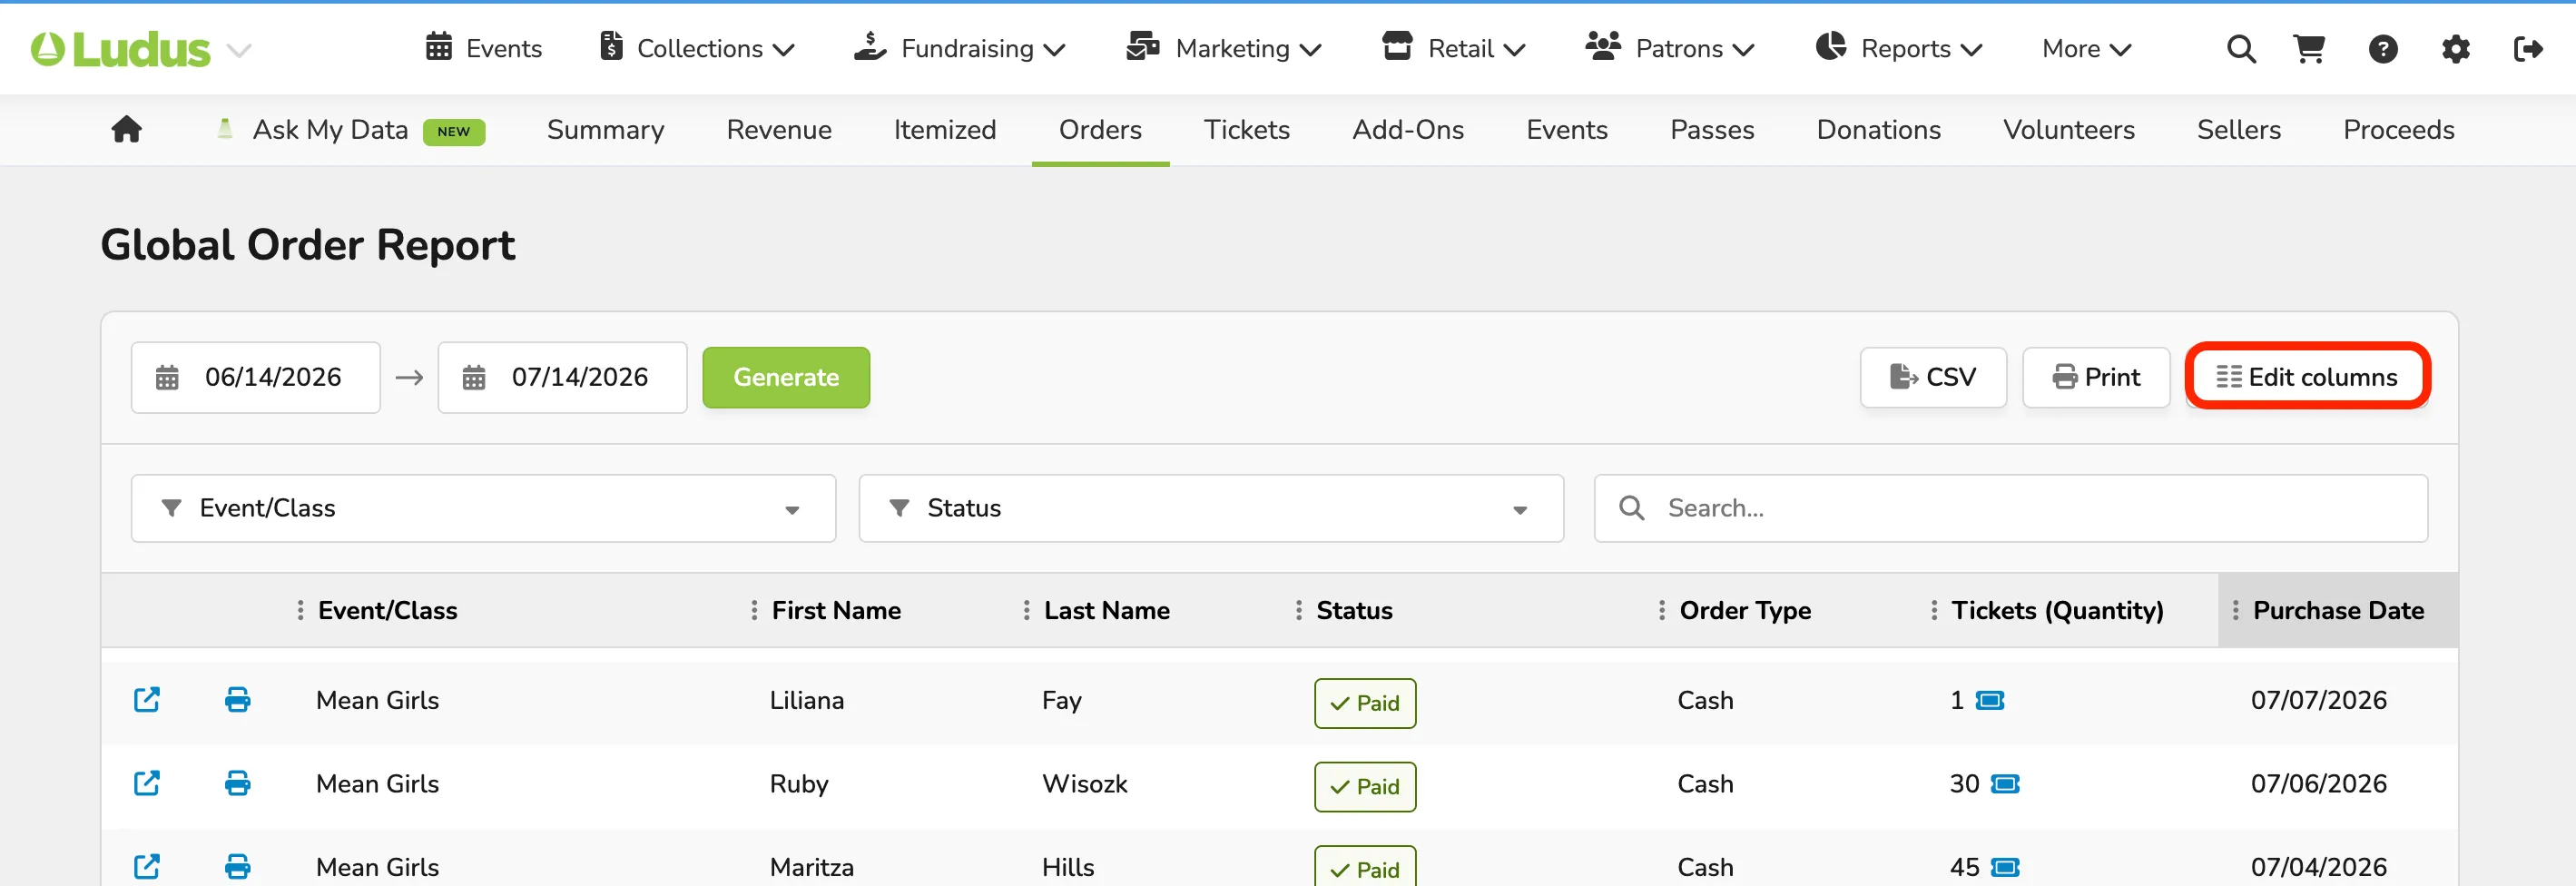Switch to the Revenue tab
The height and width of the screenshot is (886, 2576).
point(779,130)
